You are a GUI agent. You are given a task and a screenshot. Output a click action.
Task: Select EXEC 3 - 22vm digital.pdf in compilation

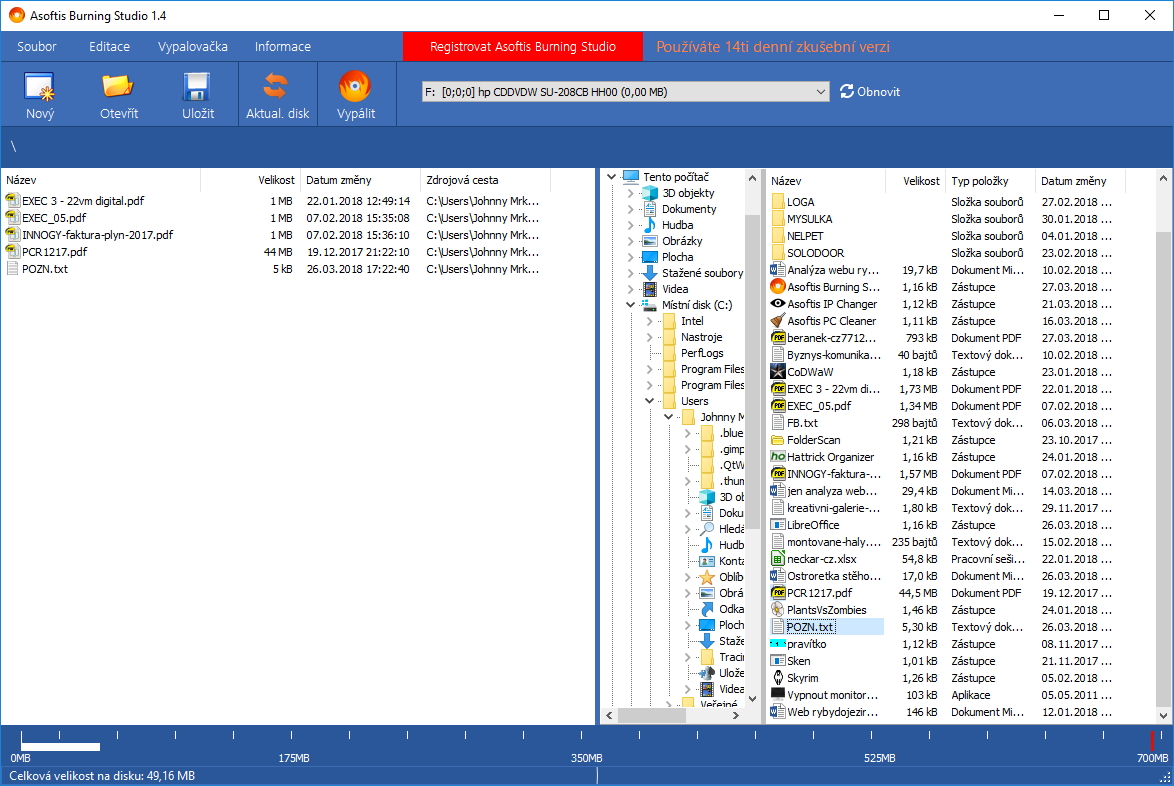(x=82, y=201)
